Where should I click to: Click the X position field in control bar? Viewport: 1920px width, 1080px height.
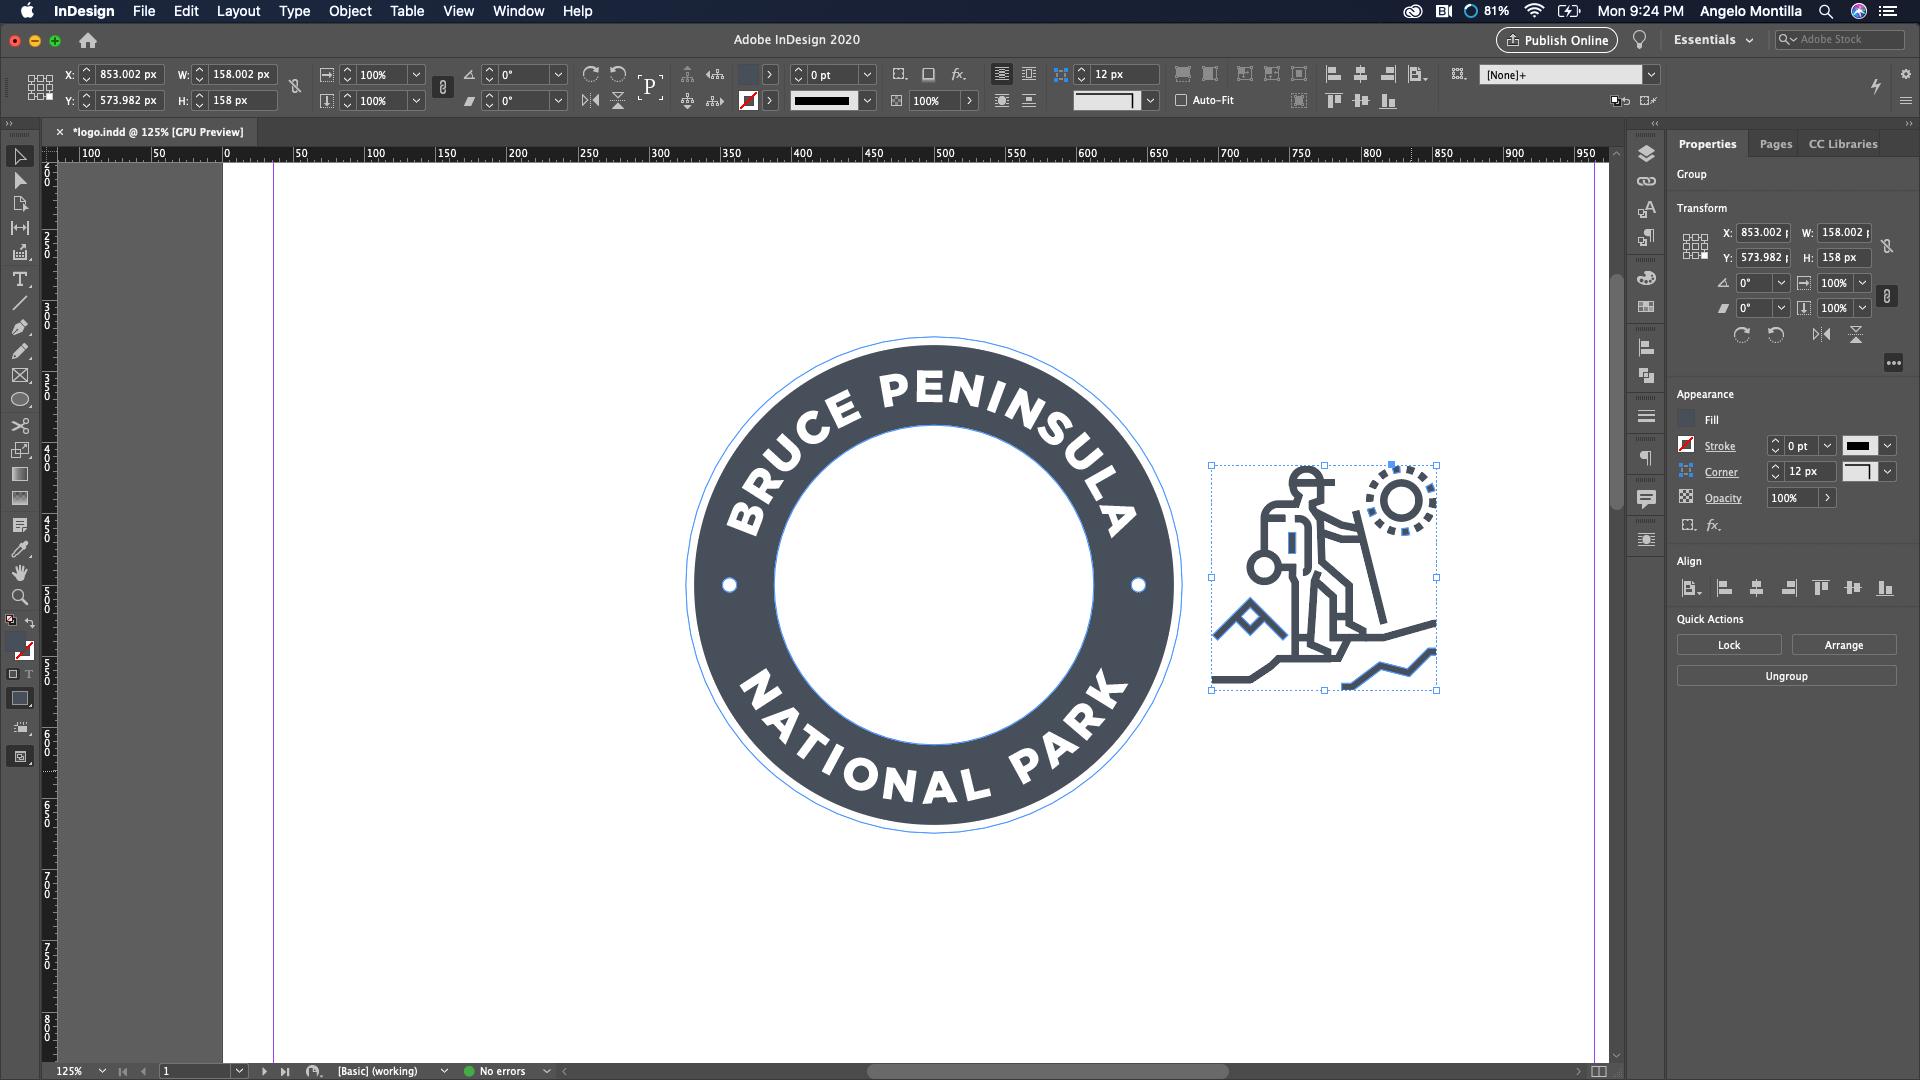point(129,75)
